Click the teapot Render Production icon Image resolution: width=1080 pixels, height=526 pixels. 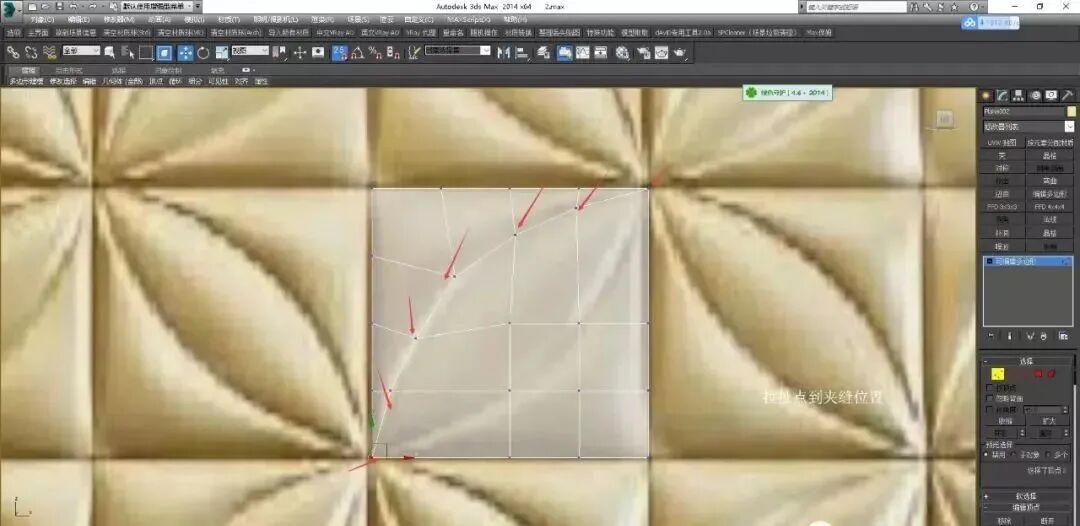tap(680, 52)
